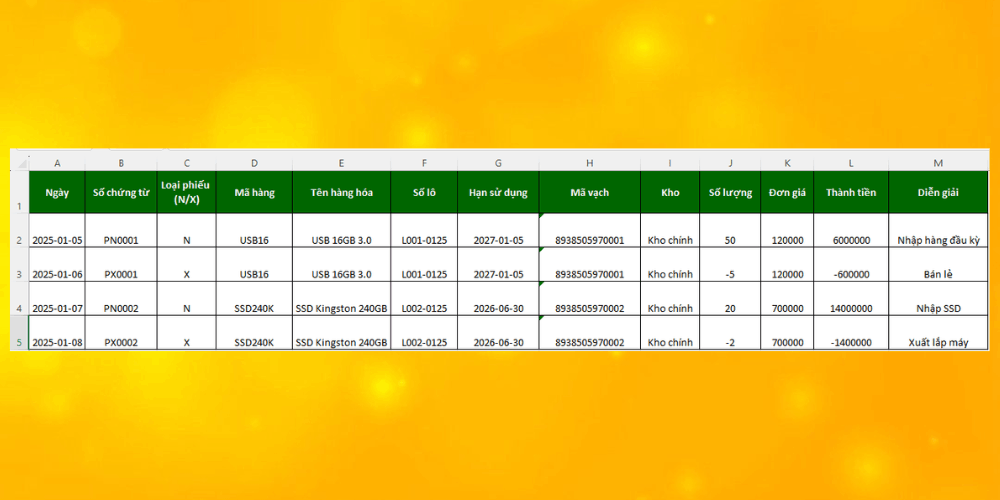Select amount cell 6000000
Image resolution: width=1000 pixels, height=500 pixels.
(851, 230)
